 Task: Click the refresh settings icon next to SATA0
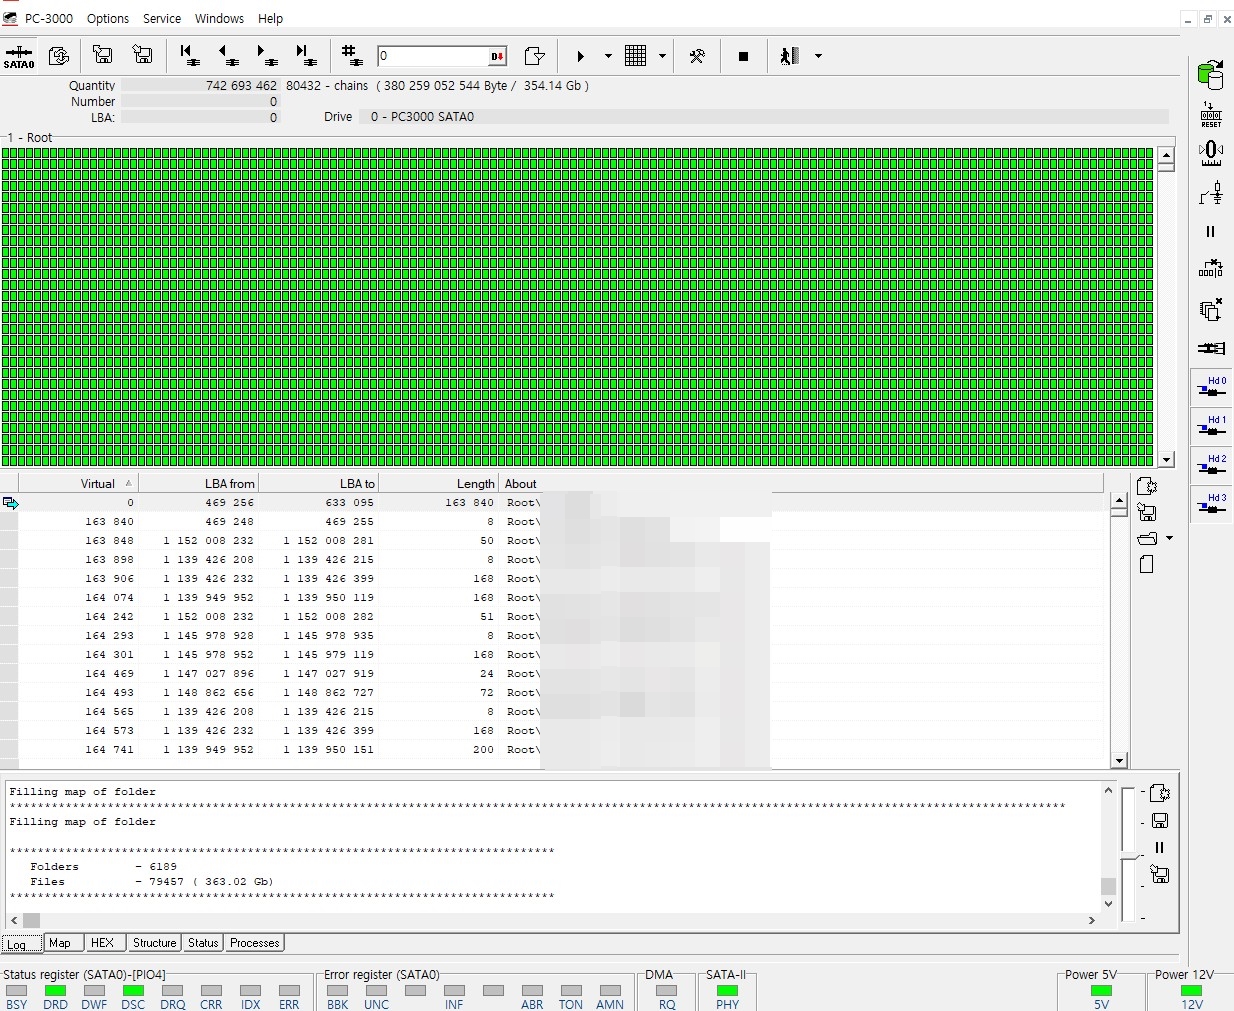coord(59,56)
